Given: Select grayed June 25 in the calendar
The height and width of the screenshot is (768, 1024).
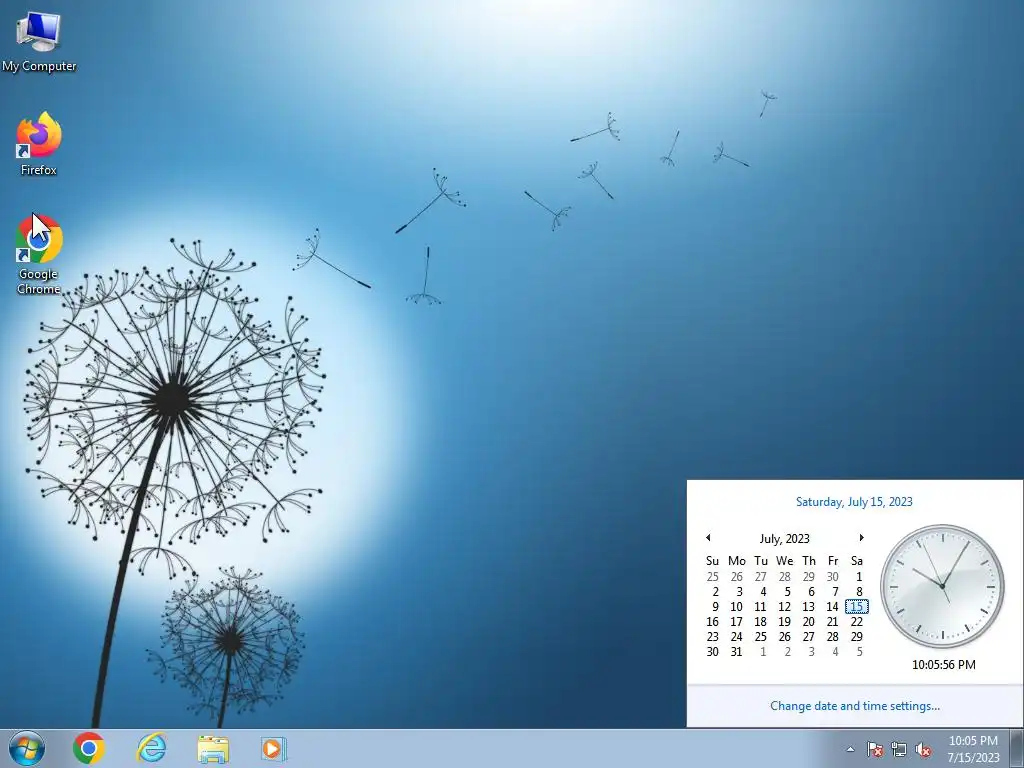Looking at the screenshot, I should pyautogui.click(x=712, y=577).
